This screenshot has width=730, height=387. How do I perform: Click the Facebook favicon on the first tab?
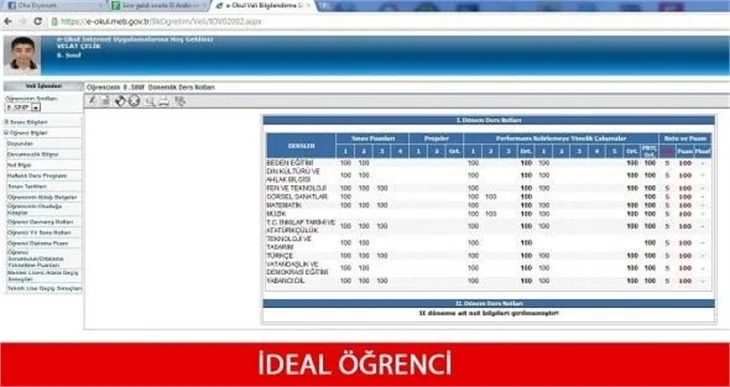12,6
